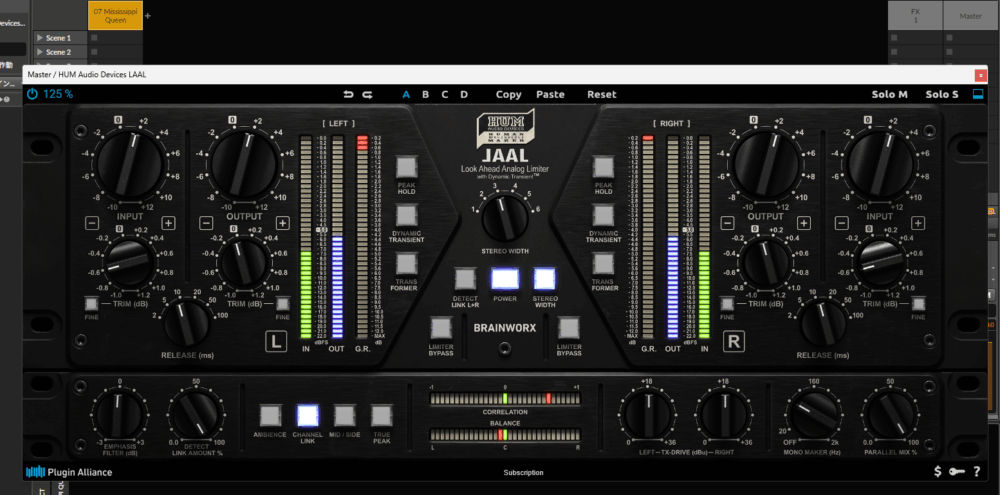Click Solo M button
The image size is (1000, 495).
point(890,94)
